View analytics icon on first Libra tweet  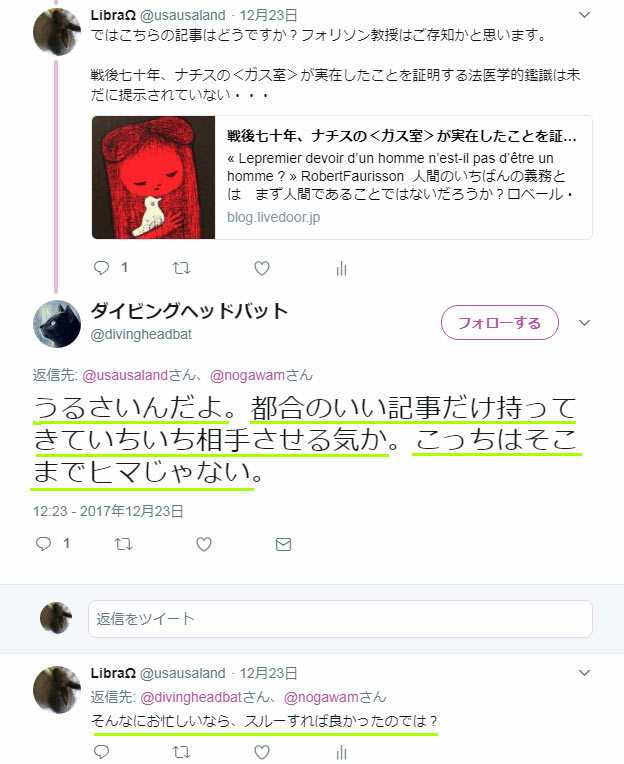click(341, 268)
